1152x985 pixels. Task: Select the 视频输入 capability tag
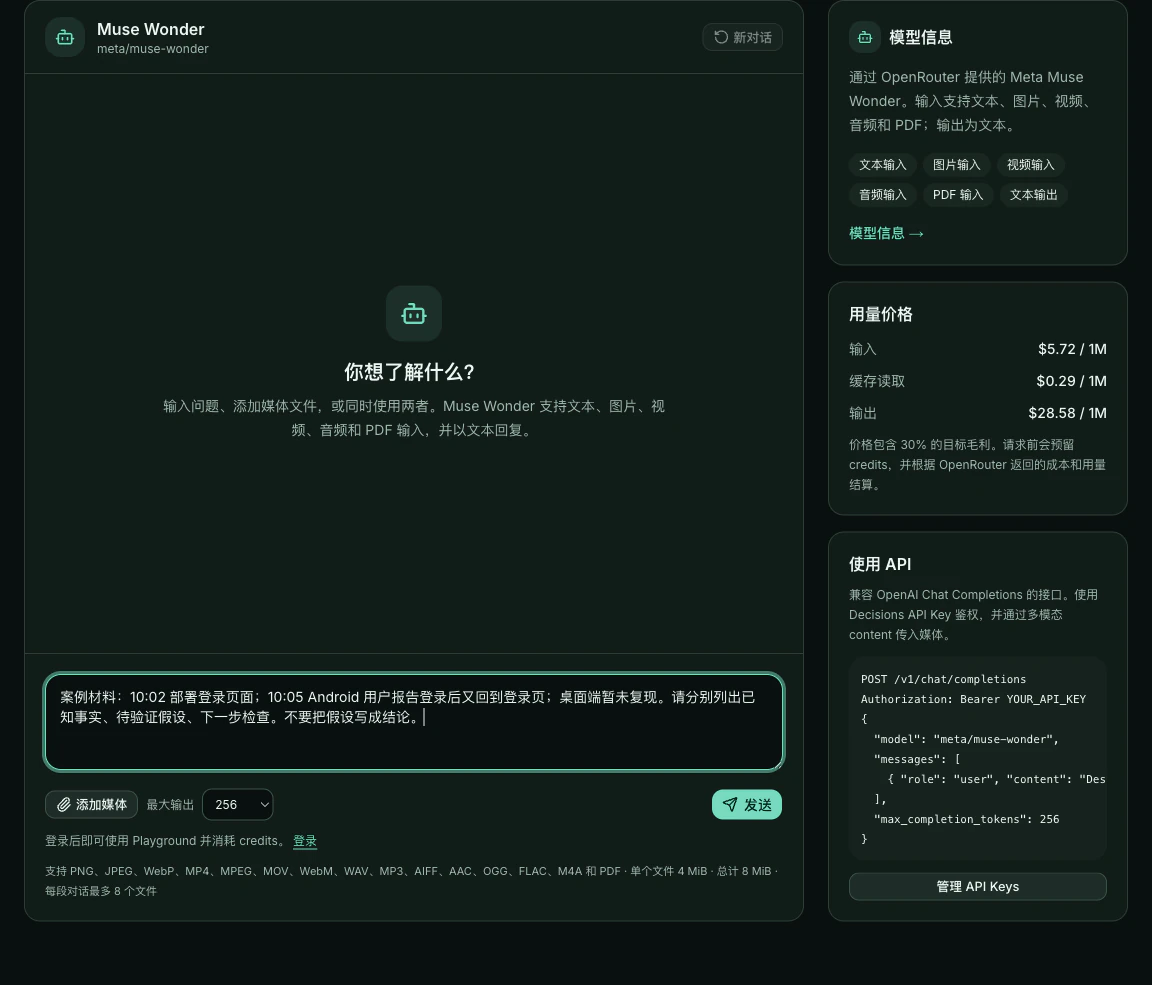[x=1030, y=165]
